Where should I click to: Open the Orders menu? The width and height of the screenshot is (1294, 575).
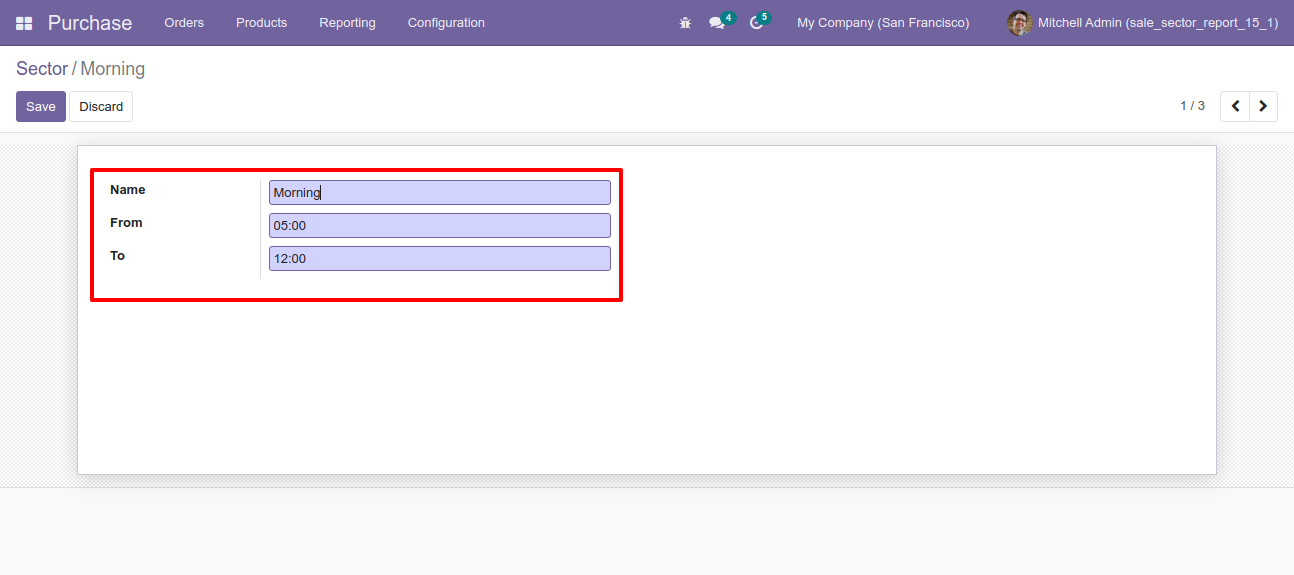pyautogui.click(x=184, y=23)
